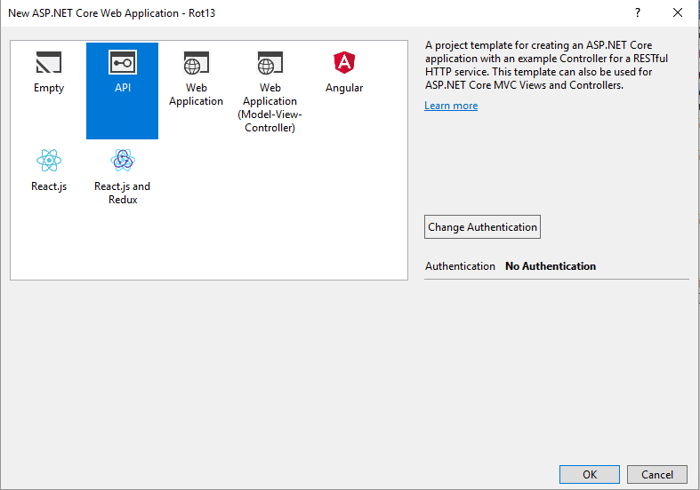Select the API project template
The height and width of the screenshot is (490, 700).
(122, 91)
